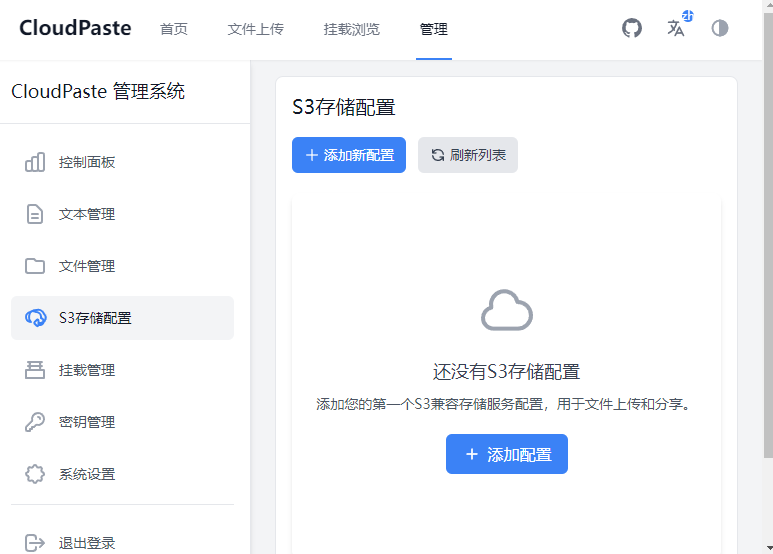
Task: Click the 文件管理 folder icon
Action: pyautogui.click(x=35, y=266)
